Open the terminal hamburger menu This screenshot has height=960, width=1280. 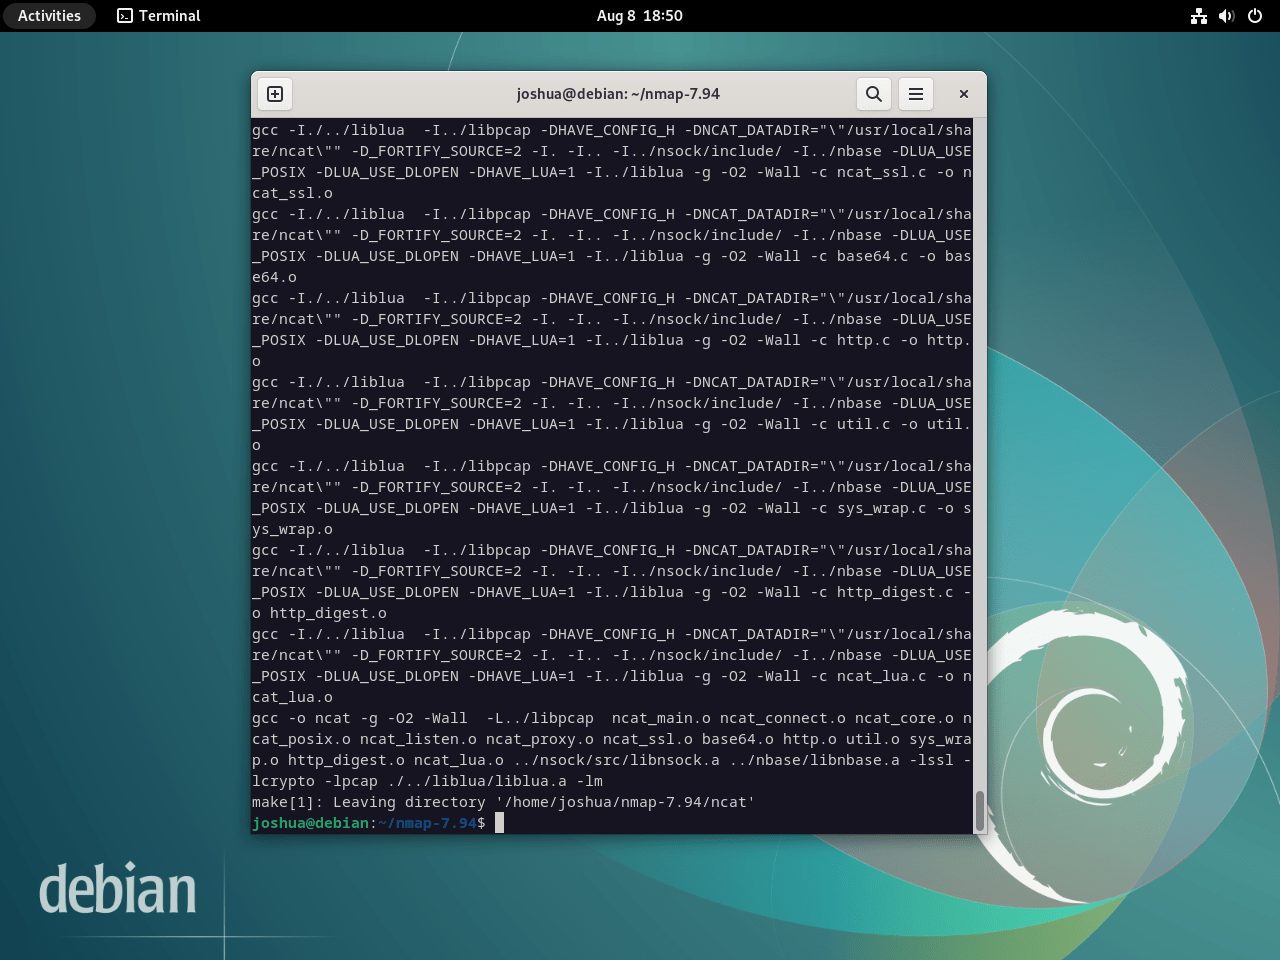pos(915,93)
